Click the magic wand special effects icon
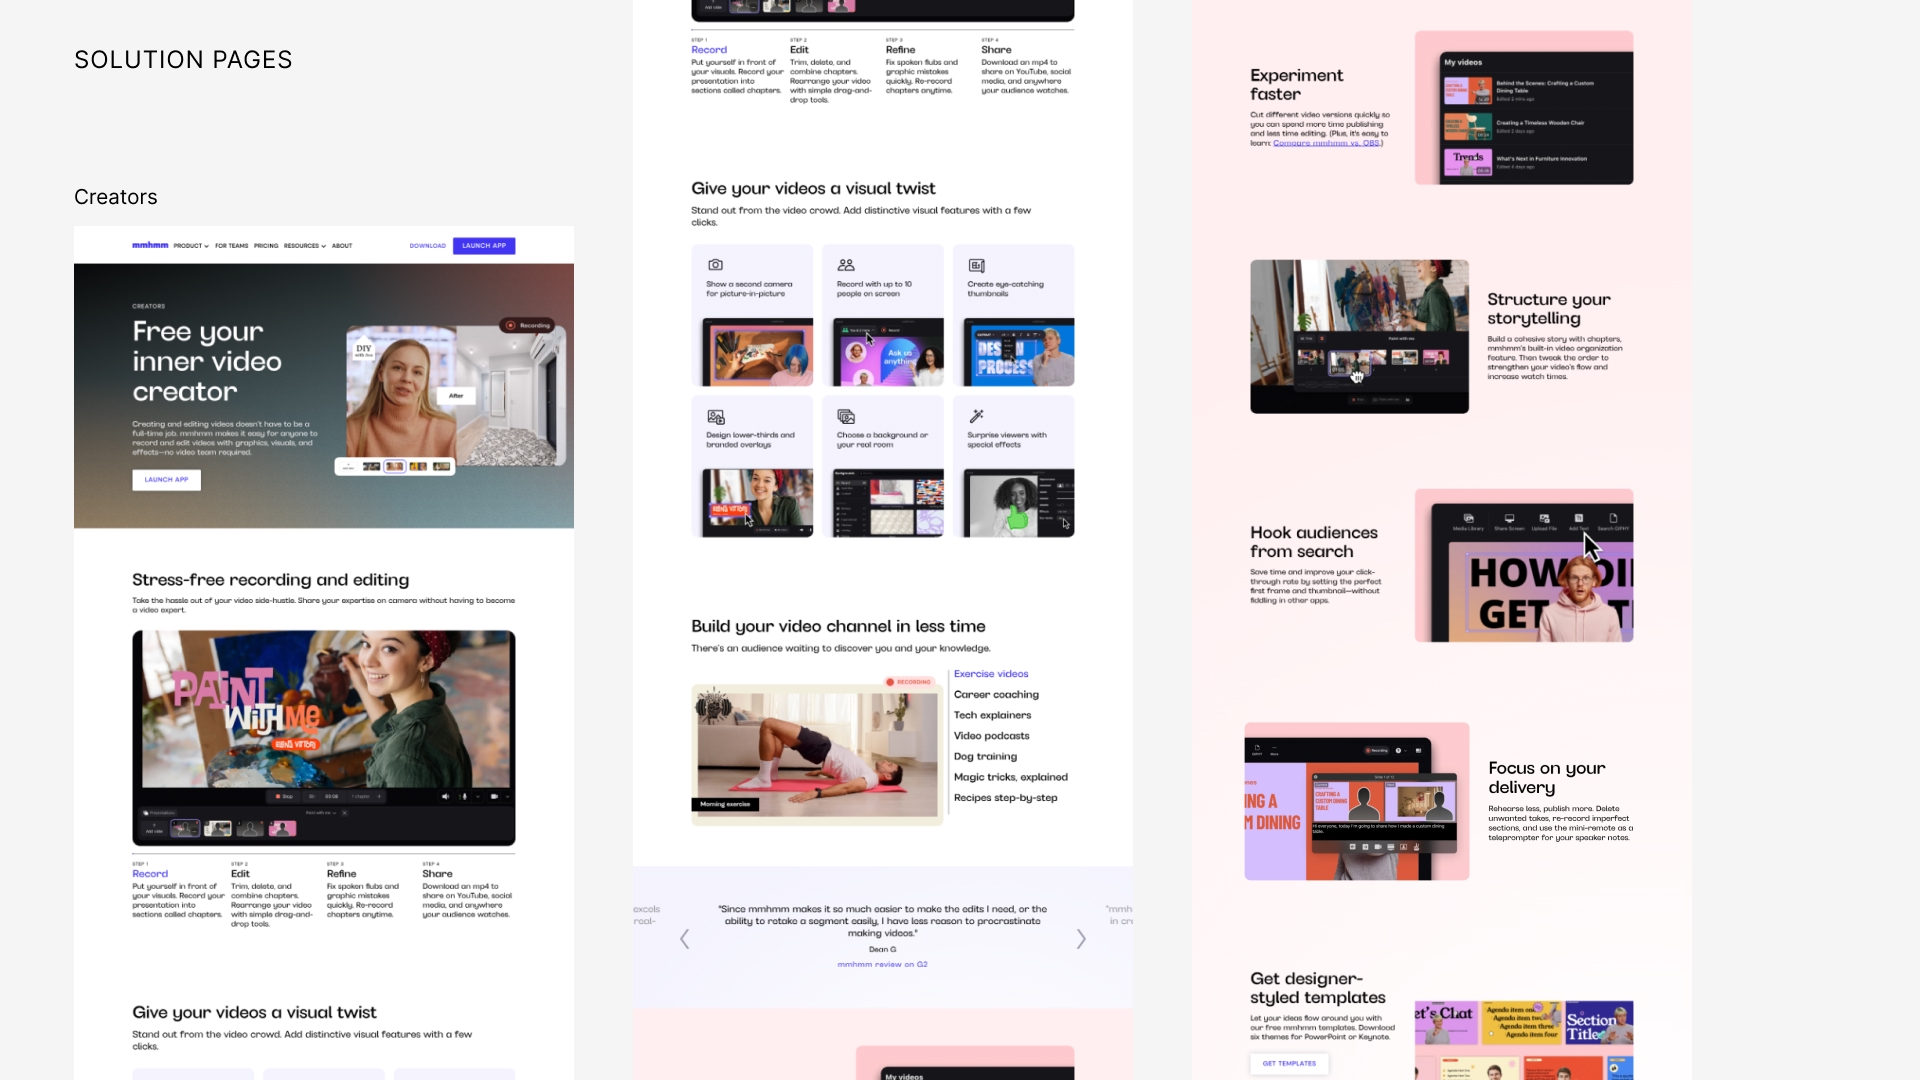 pyautogui.click(x=976, y=416)
